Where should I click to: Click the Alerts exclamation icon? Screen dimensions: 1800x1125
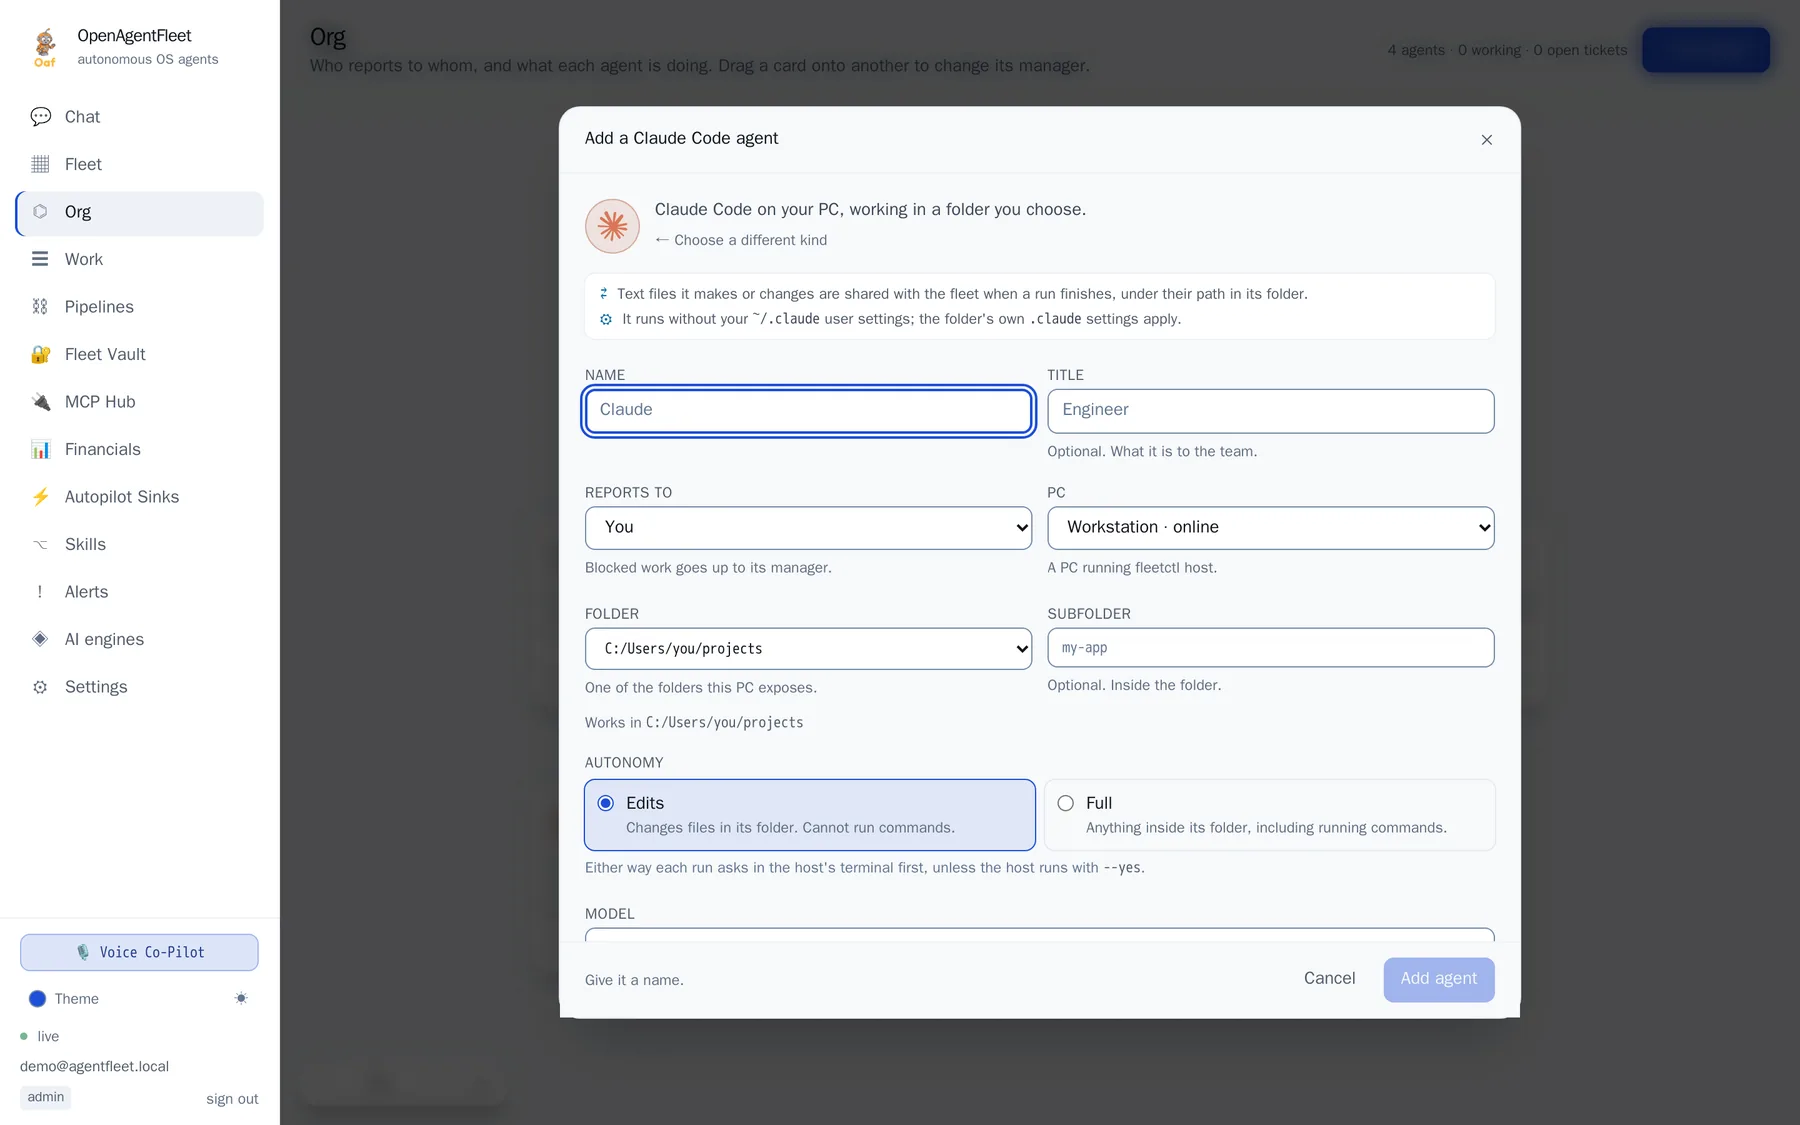[x=40, y=592]
